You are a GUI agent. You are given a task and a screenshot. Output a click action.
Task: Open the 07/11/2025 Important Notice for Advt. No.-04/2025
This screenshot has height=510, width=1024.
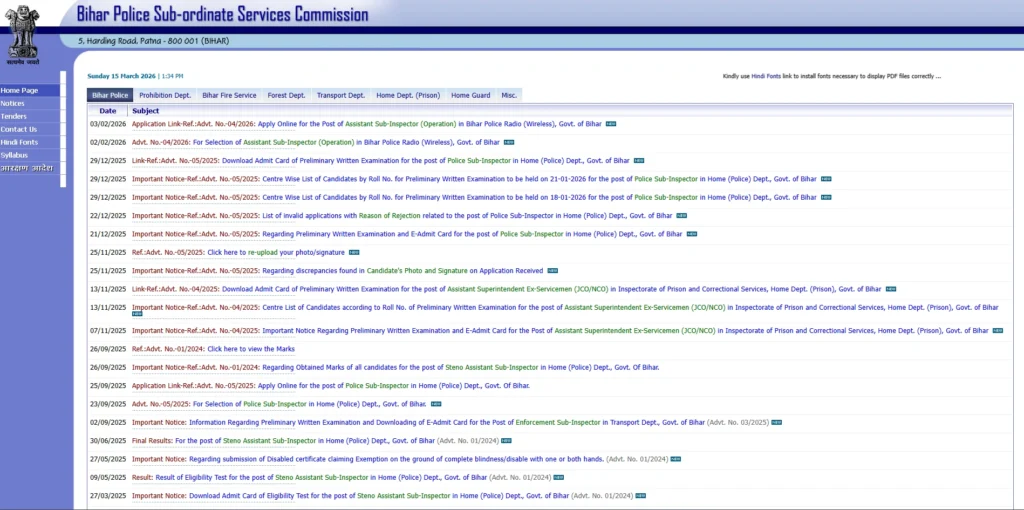point(560,331)
